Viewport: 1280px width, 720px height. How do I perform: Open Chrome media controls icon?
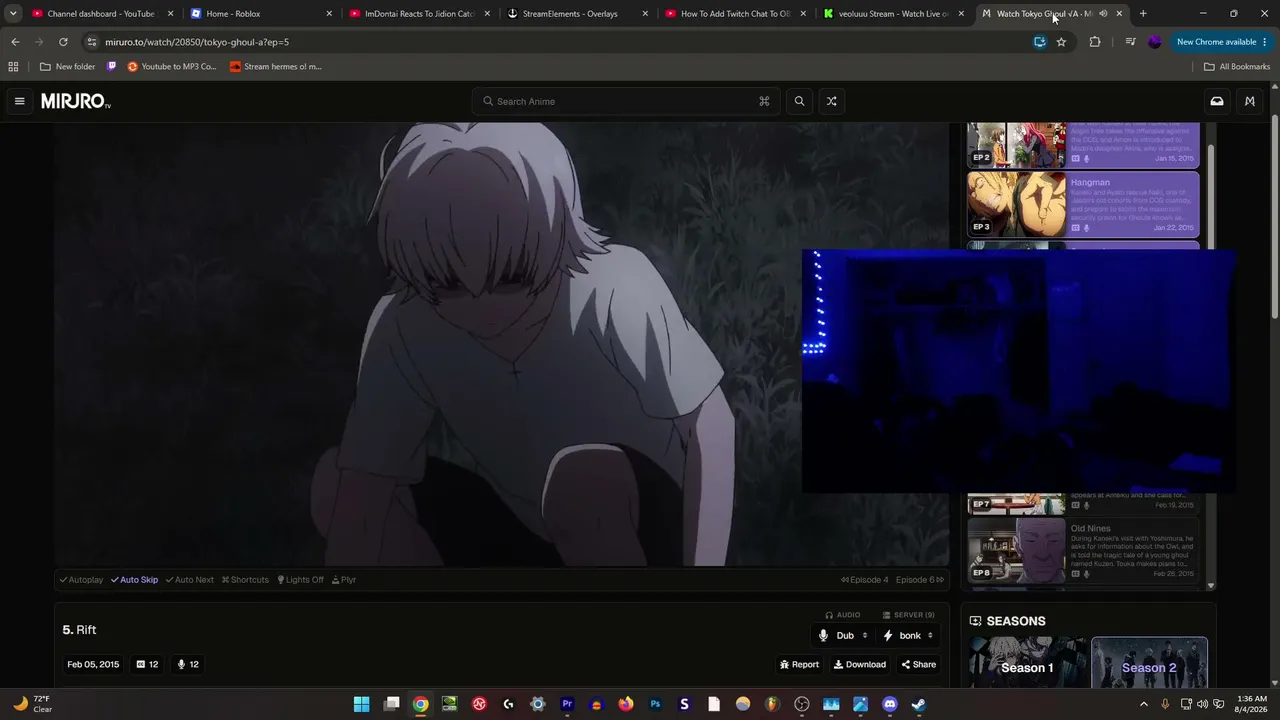1130,42
